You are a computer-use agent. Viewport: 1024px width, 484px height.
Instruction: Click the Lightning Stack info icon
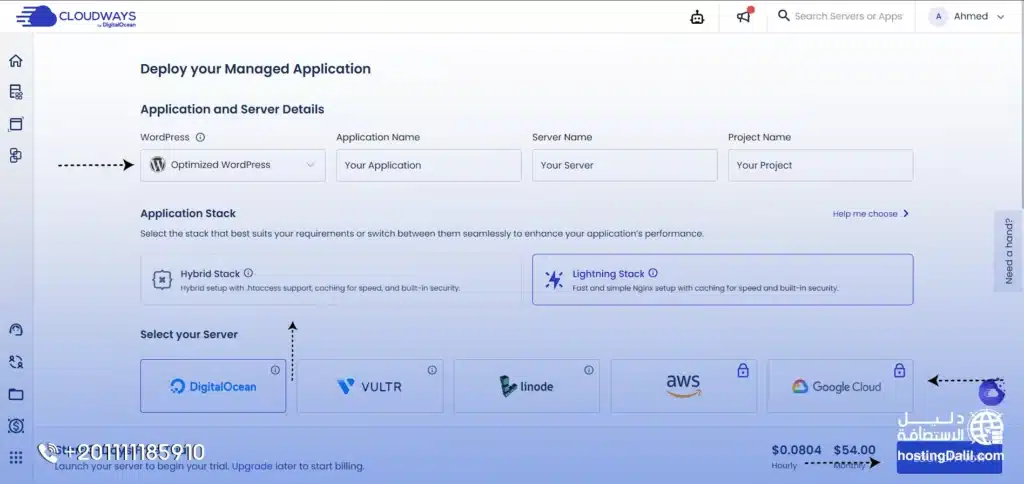coord(653,273)
